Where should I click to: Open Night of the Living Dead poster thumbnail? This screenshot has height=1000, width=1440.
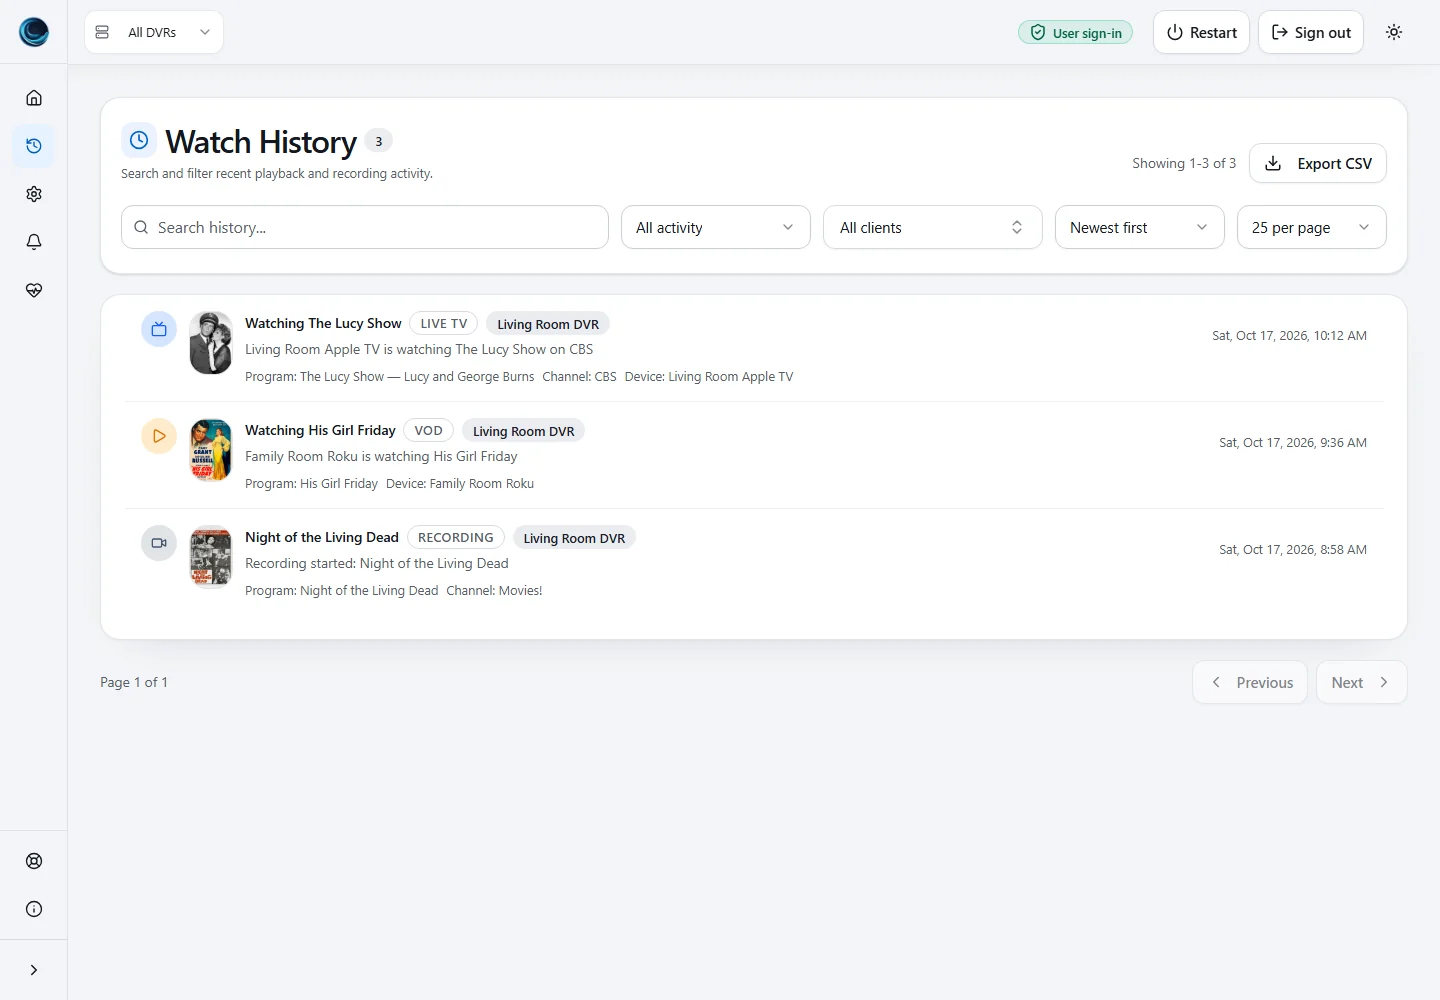pyautogui.click(x=211, y=557)
